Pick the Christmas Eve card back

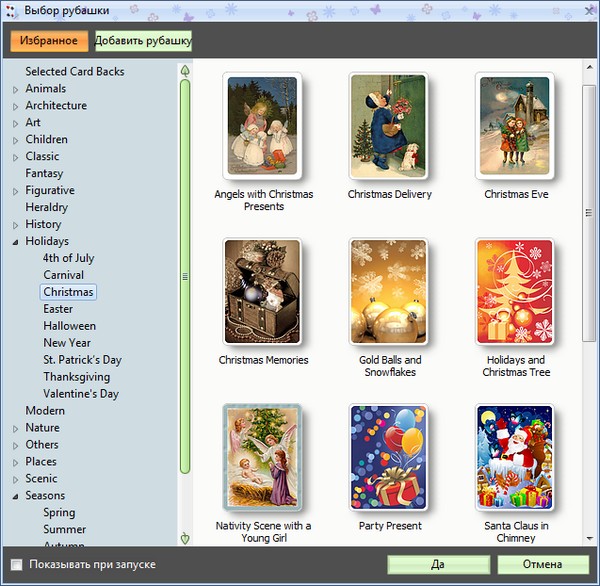515,127
